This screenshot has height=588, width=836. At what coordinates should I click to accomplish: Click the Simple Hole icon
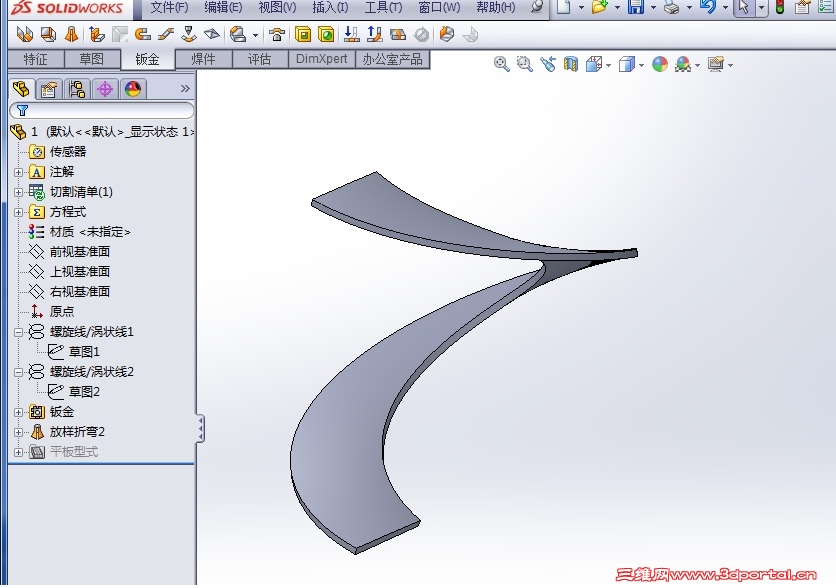(x=326, y=35)
